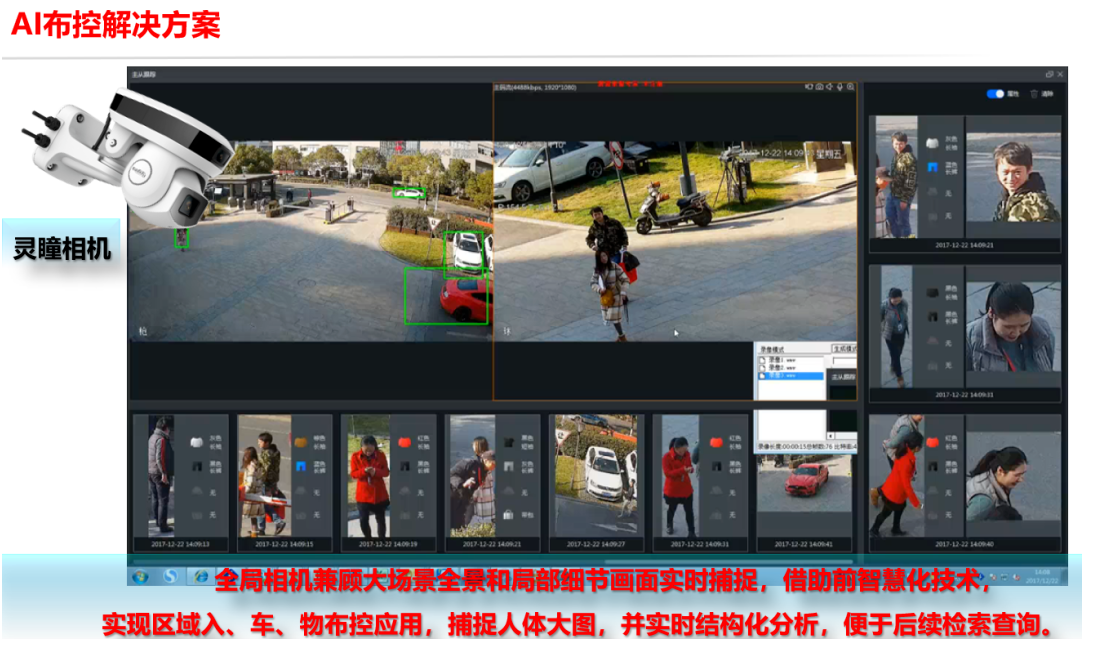The image size is (1102, 658).
Task: Toggle the blue 属性 attribute switch
Action: [x=995, y=94]
